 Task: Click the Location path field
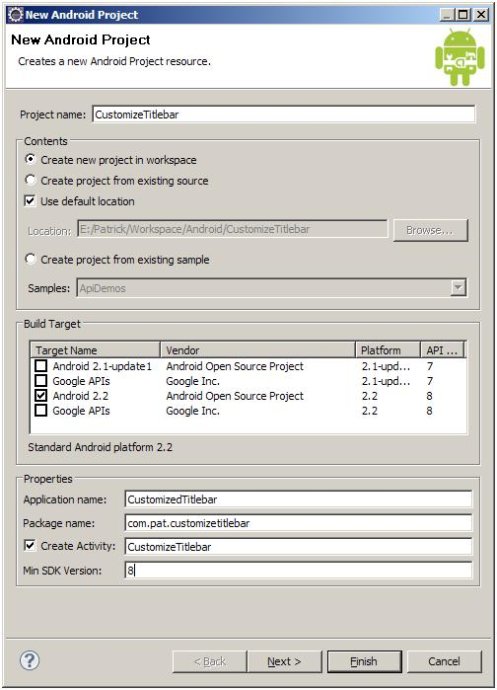pyautogui.click(x=232, y=229)
